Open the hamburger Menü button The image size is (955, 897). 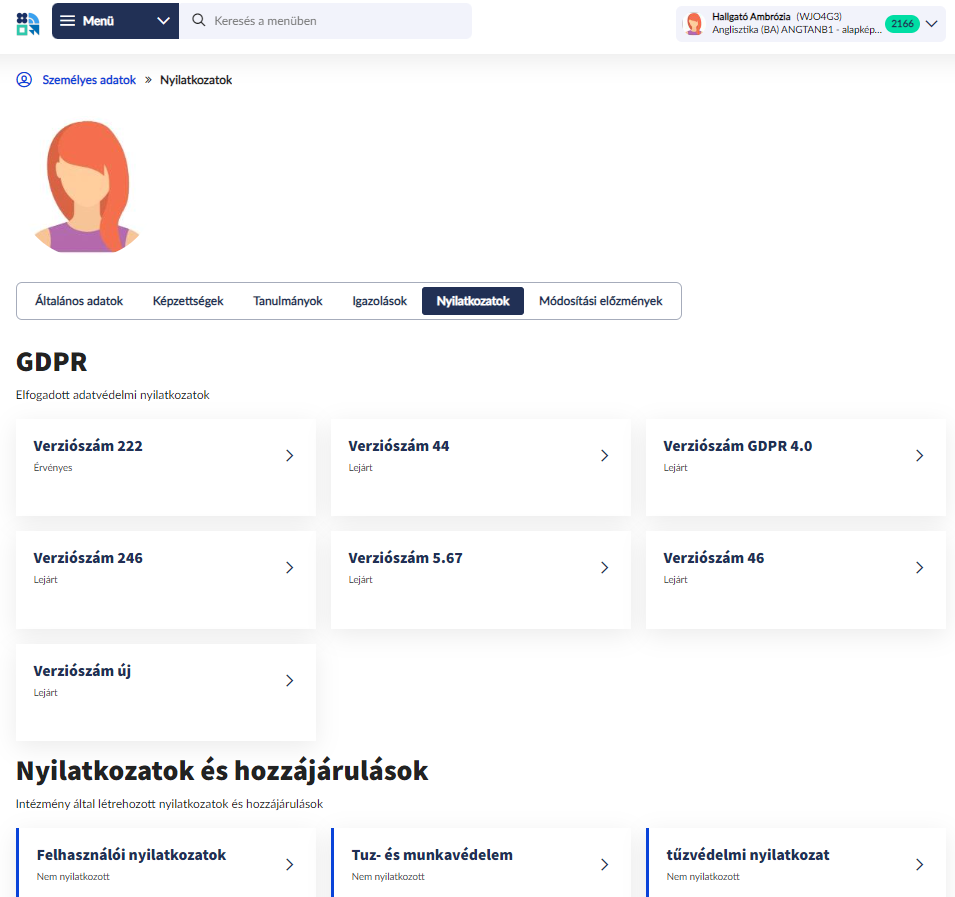pos(115,21)
